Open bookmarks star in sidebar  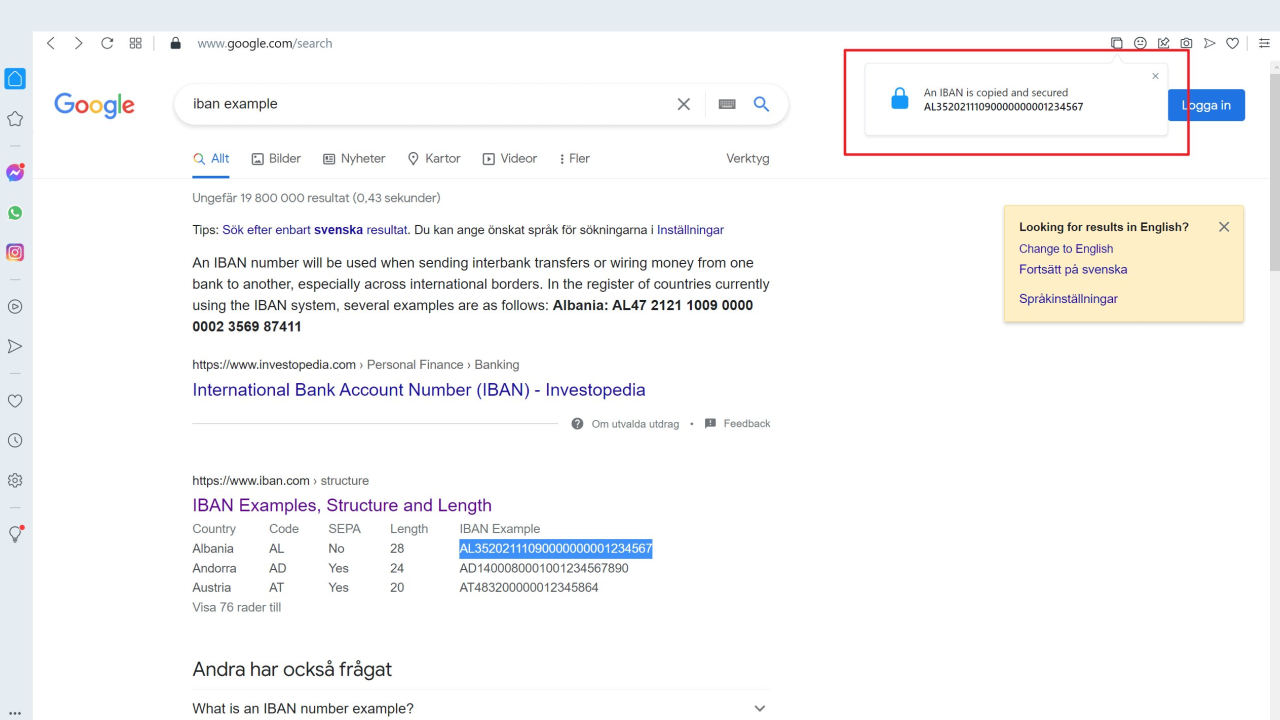(x=15, y=119)
